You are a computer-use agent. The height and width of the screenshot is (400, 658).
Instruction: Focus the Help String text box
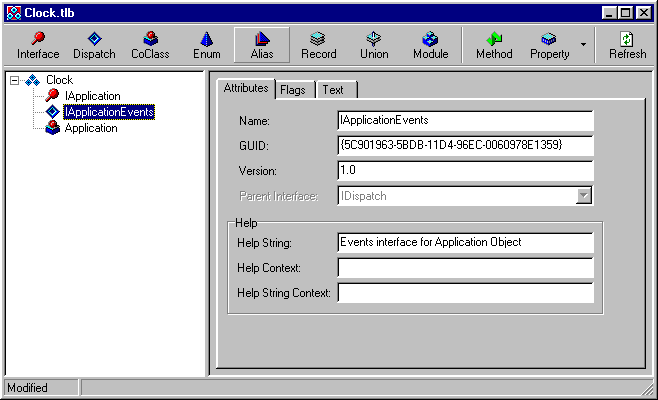tap(465, 242)
